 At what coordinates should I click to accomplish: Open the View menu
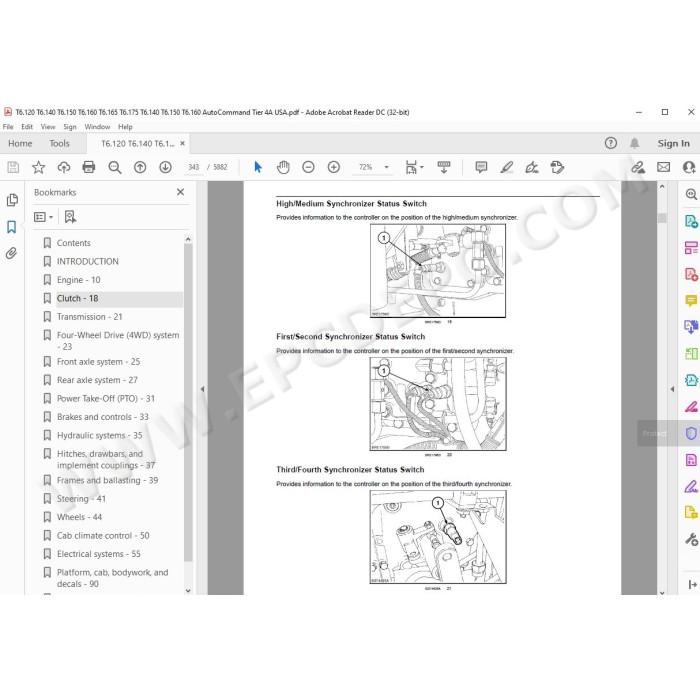[x=48, y=127]
